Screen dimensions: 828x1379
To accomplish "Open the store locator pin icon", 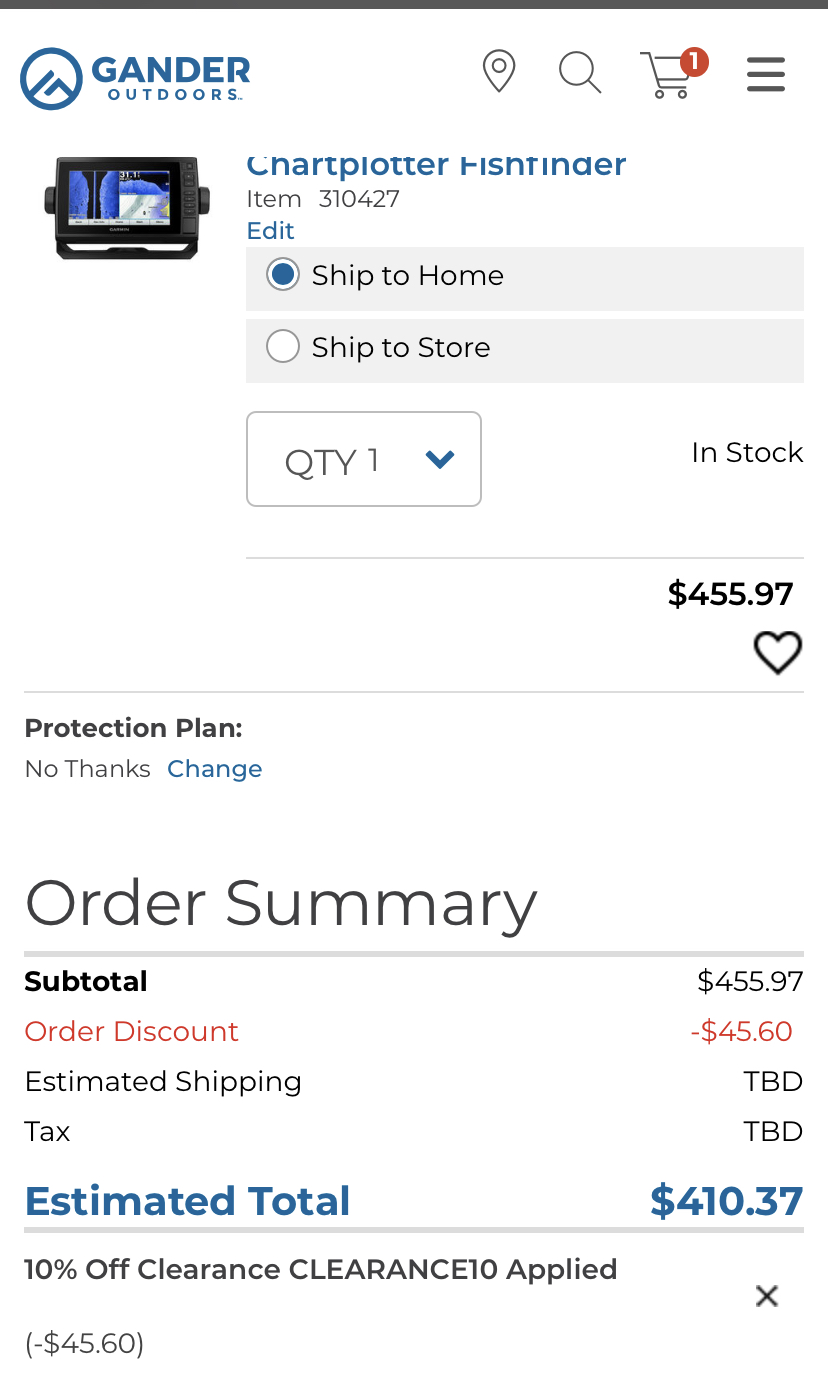I will tap(498, 72).
